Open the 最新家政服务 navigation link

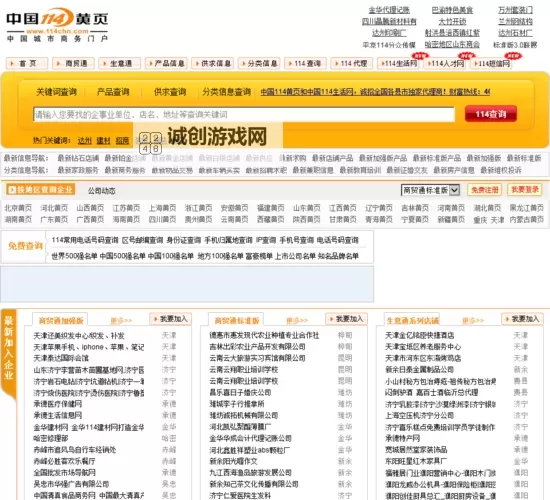click(x=78, y=171)
